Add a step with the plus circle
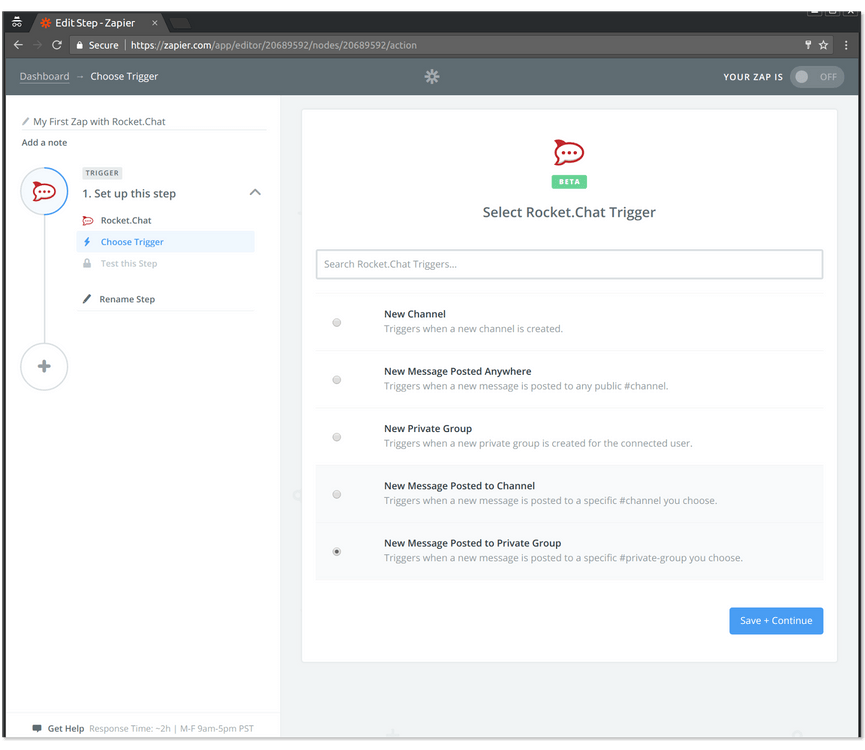The width and height of the screenshot is (865, 750). tap(44, 367)
